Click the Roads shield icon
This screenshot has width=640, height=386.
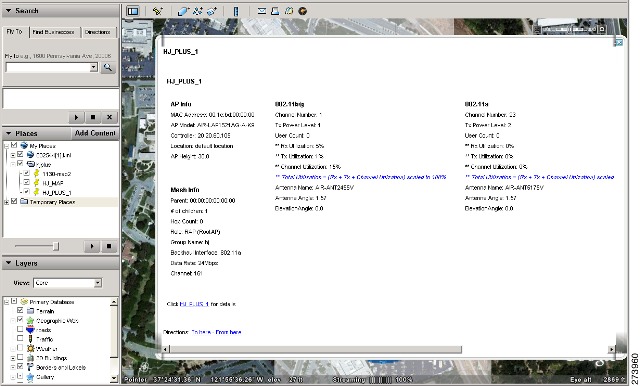point(30,330)
